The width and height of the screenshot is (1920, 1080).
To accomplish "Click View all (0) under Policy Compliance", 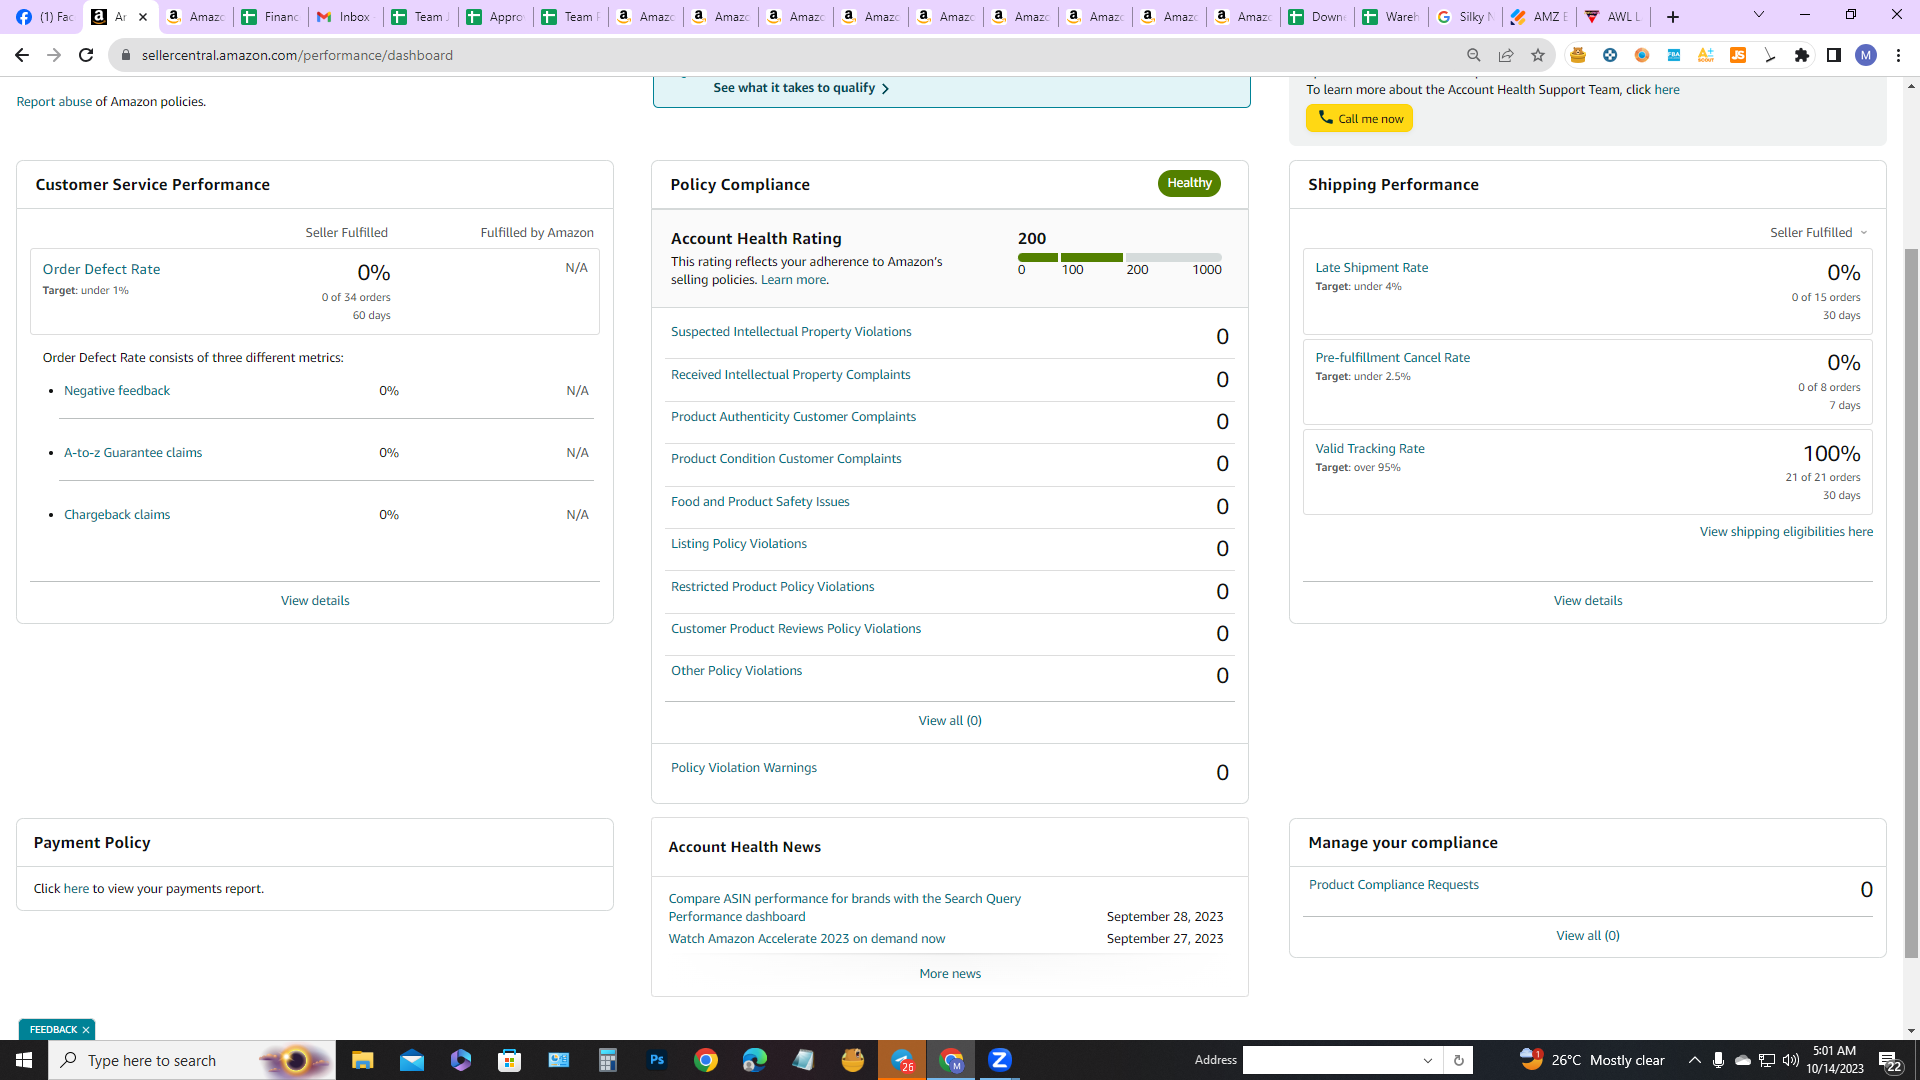I will (950, 721).
